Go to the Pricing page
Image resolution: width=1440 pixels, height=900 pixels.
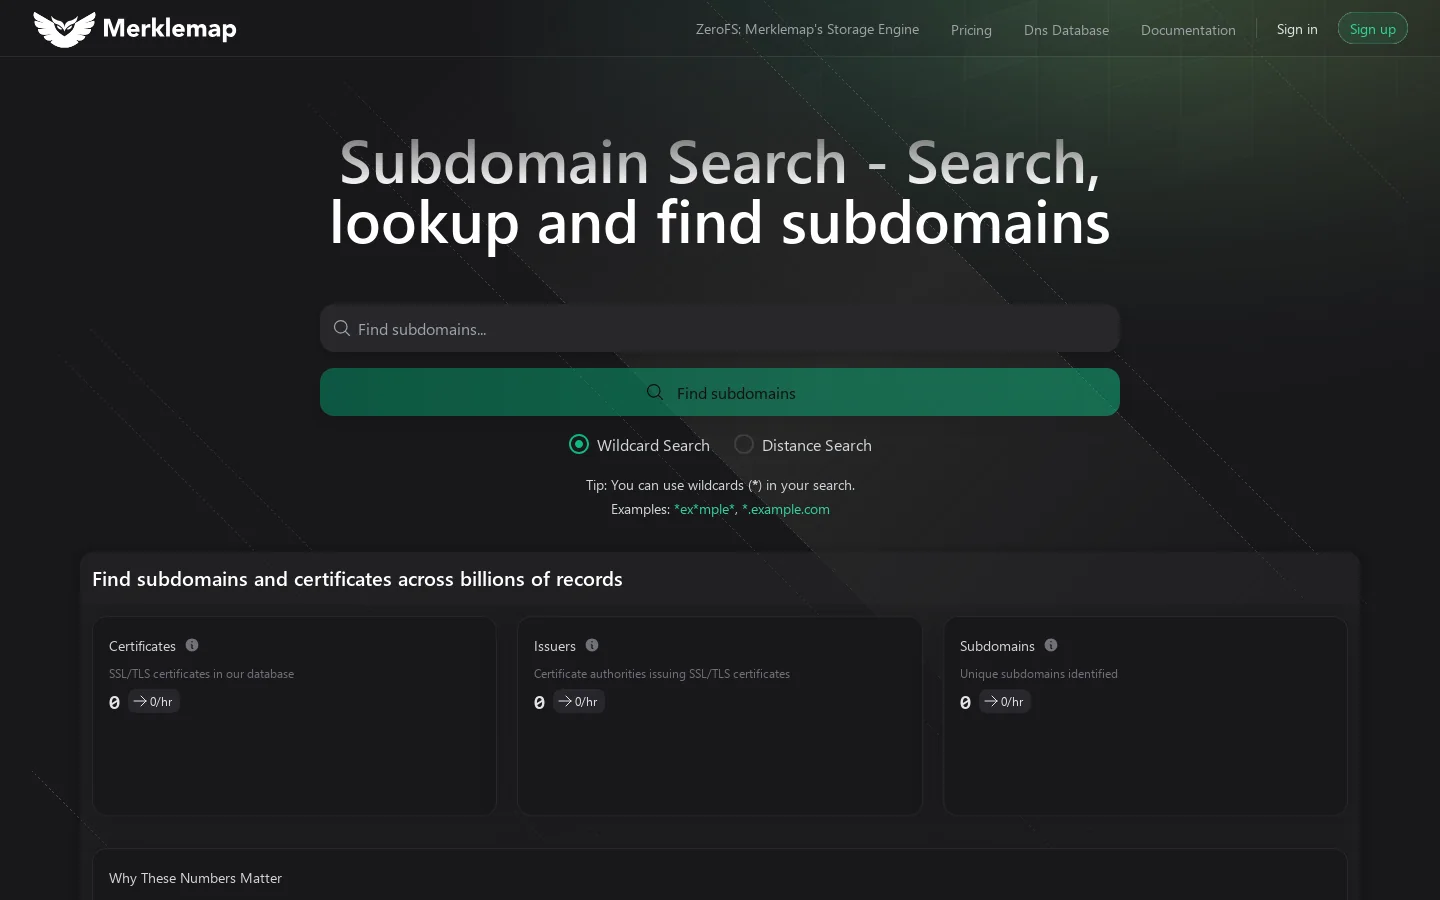971,30
